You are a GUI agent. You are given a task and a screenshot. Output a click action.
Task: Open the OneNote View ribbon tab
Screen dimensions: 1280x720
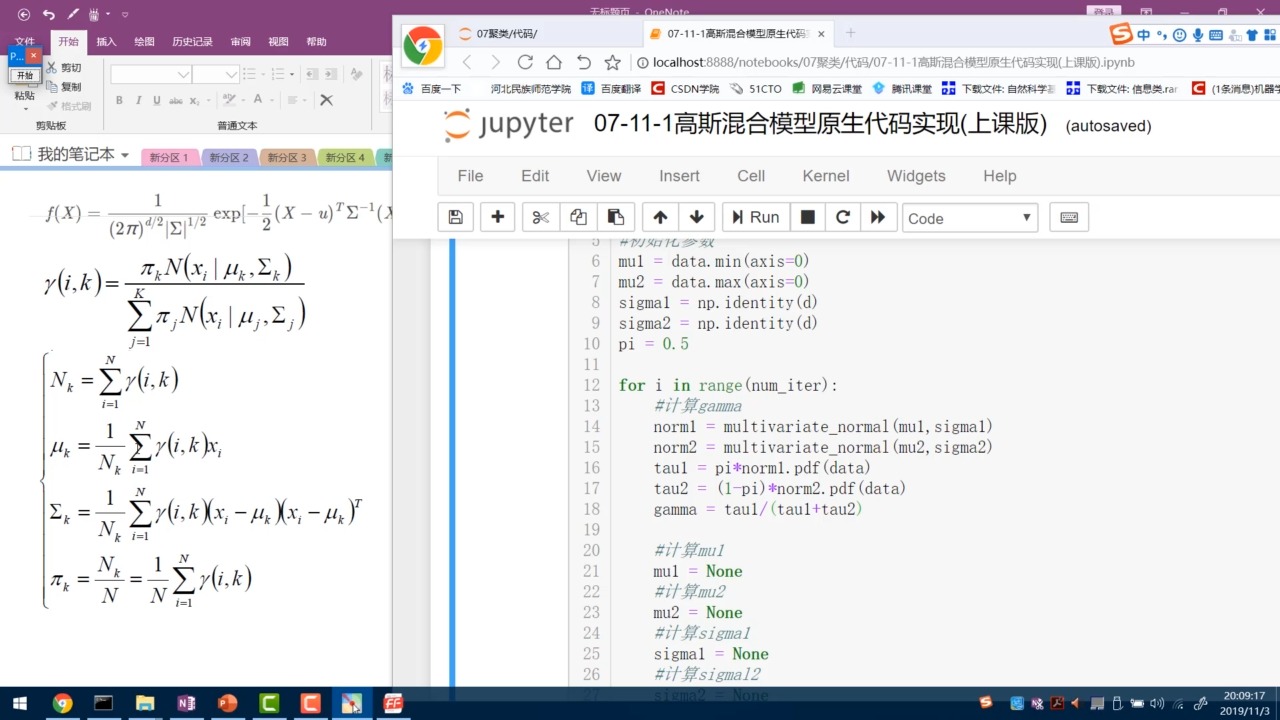pyautogui.click(x=278, y=42)
